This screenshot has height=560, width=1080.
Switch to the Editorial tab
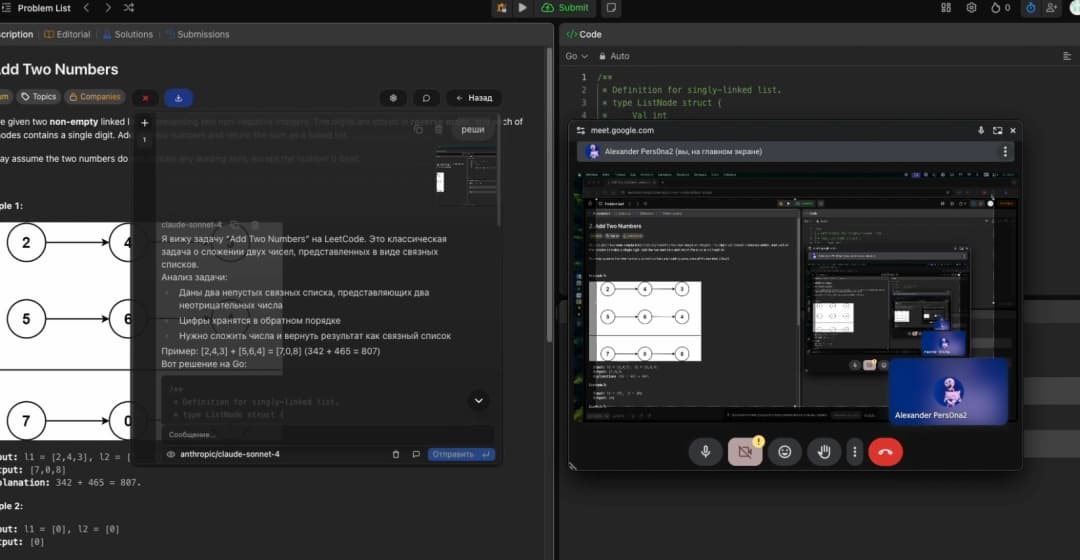click(67, 34)
